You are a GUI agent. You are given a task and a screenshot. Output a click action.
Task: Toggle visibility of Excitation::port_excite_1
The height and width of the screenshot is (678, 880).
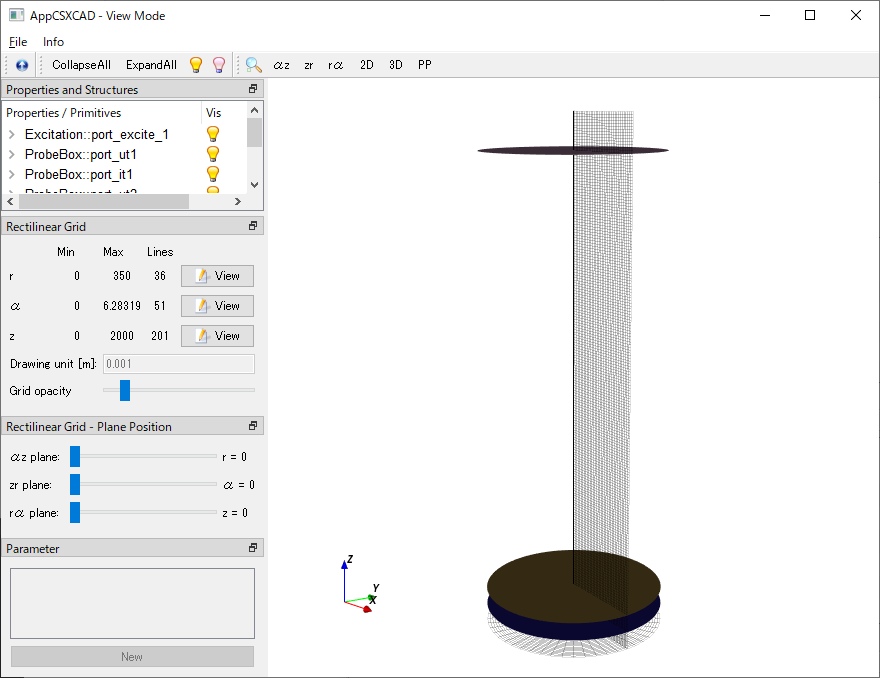[213, 134]
